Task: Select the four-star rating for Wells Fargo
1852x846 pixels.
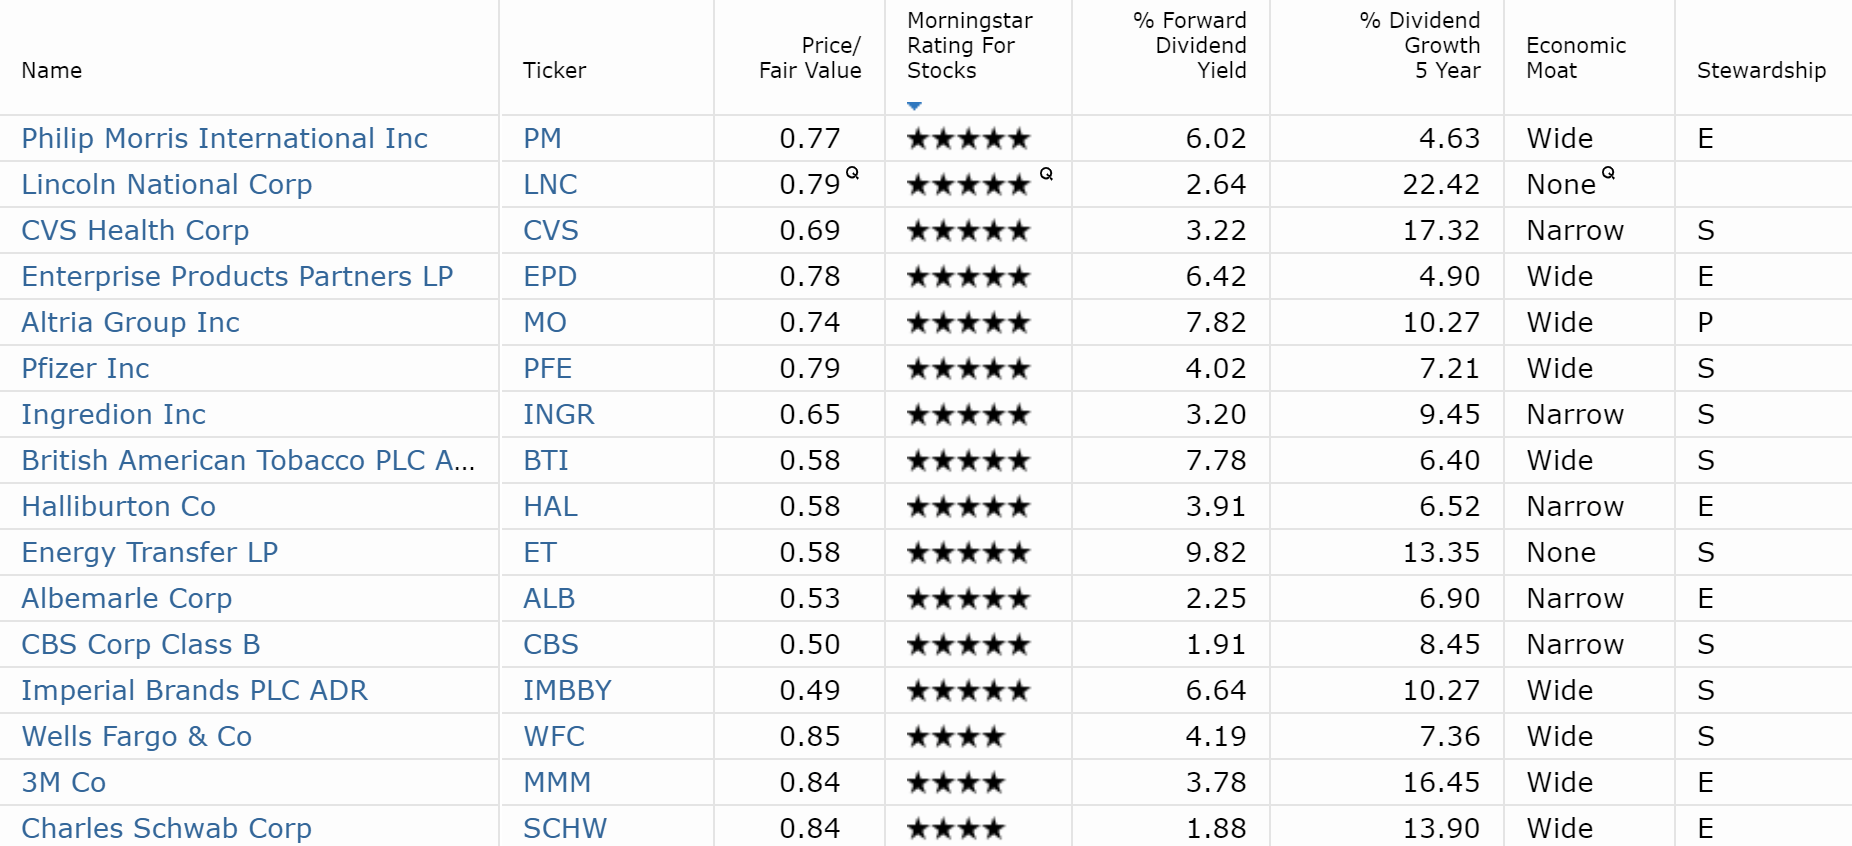Action: (x=953, y=736)
